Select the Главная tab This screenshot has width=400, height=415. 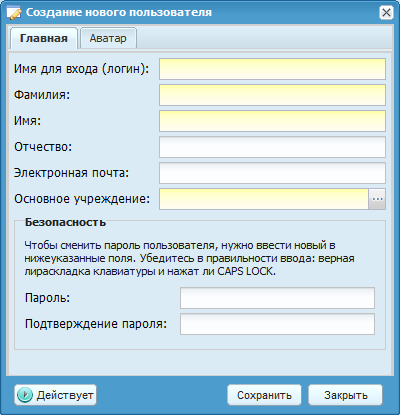click(x=44, y=38)
